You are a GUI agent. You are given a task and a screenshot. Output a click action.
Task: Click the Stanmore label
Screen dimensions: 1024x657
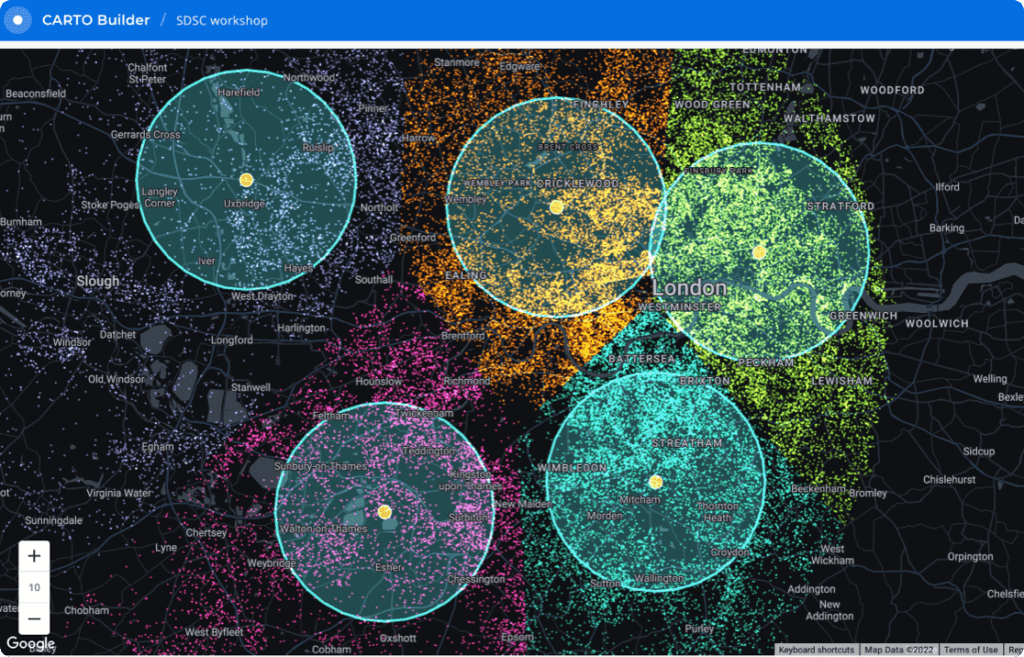[x=456, y=62]
